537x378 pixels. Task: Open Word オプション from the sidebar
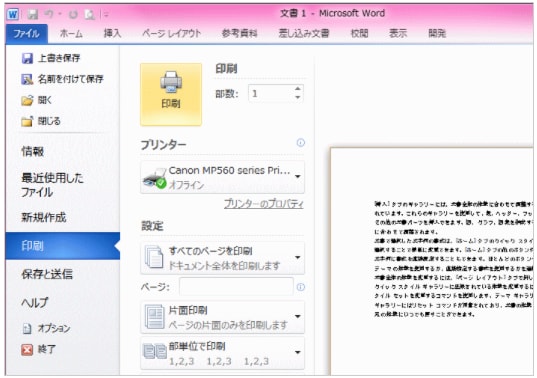[x=46, y=329]
